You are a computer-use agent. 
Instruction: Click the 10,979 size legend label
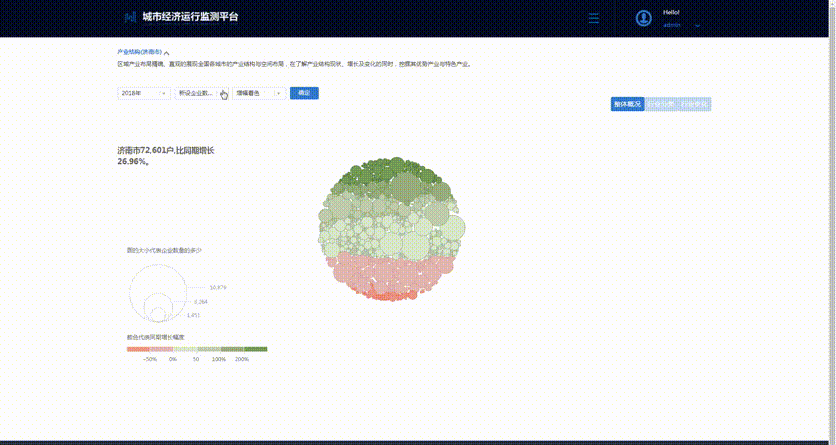point(218,288)
